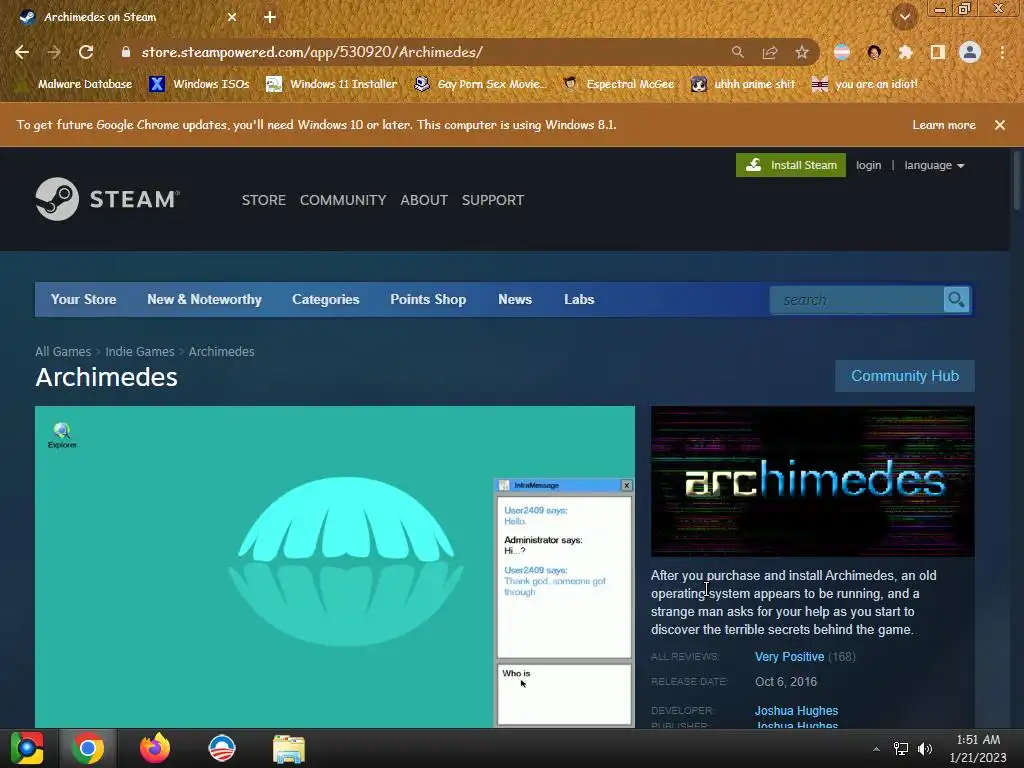Click the Steam logo
Viewport: 1024px width, 768px height.
(x=108, y=199)
